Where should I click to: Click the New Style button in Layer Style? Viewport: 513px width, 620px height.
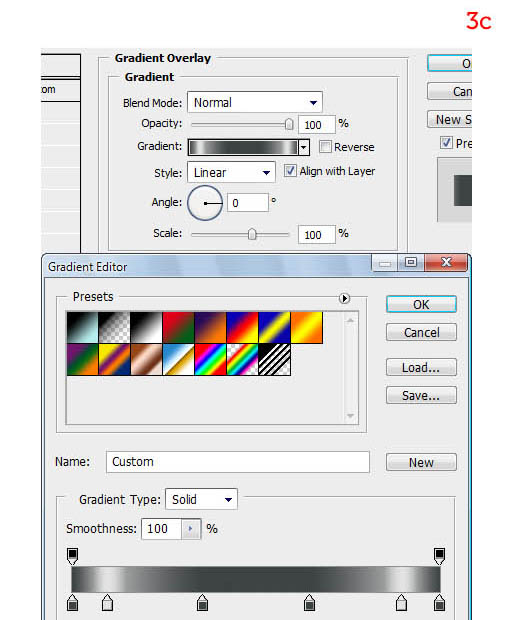pyautogui.click(x=450, y=119)
